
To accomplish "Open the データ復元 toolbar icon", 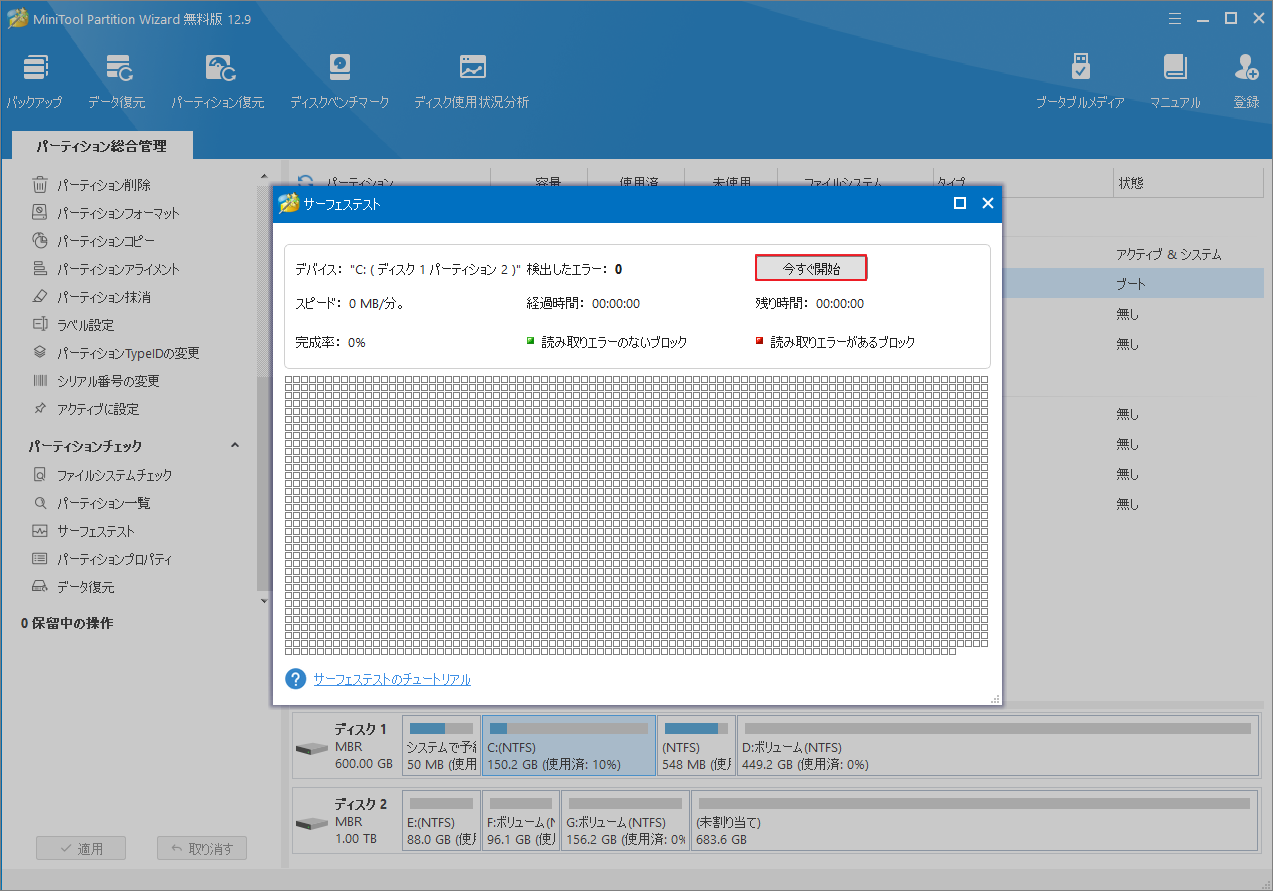I will (116, 81).
